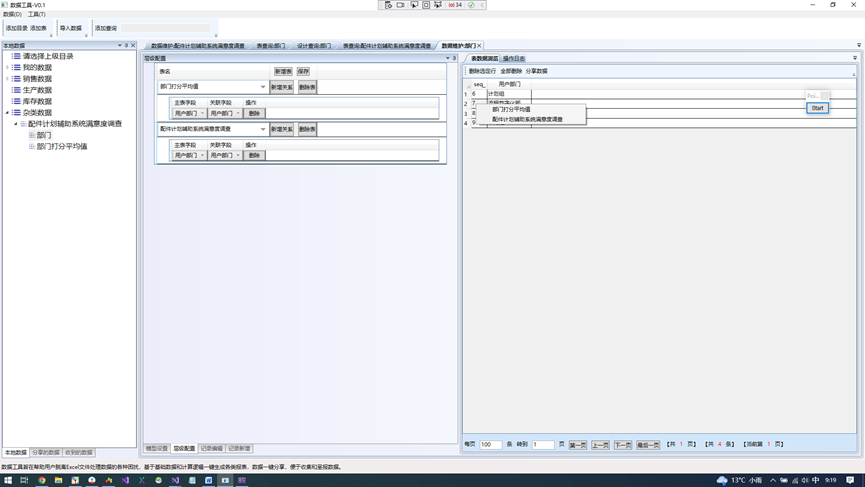Image resolution: width=865 pixels, height=487 pixels.
Task: Open the 配件计划辅助系统满意度调查 table name combo box
Action: 212,129
